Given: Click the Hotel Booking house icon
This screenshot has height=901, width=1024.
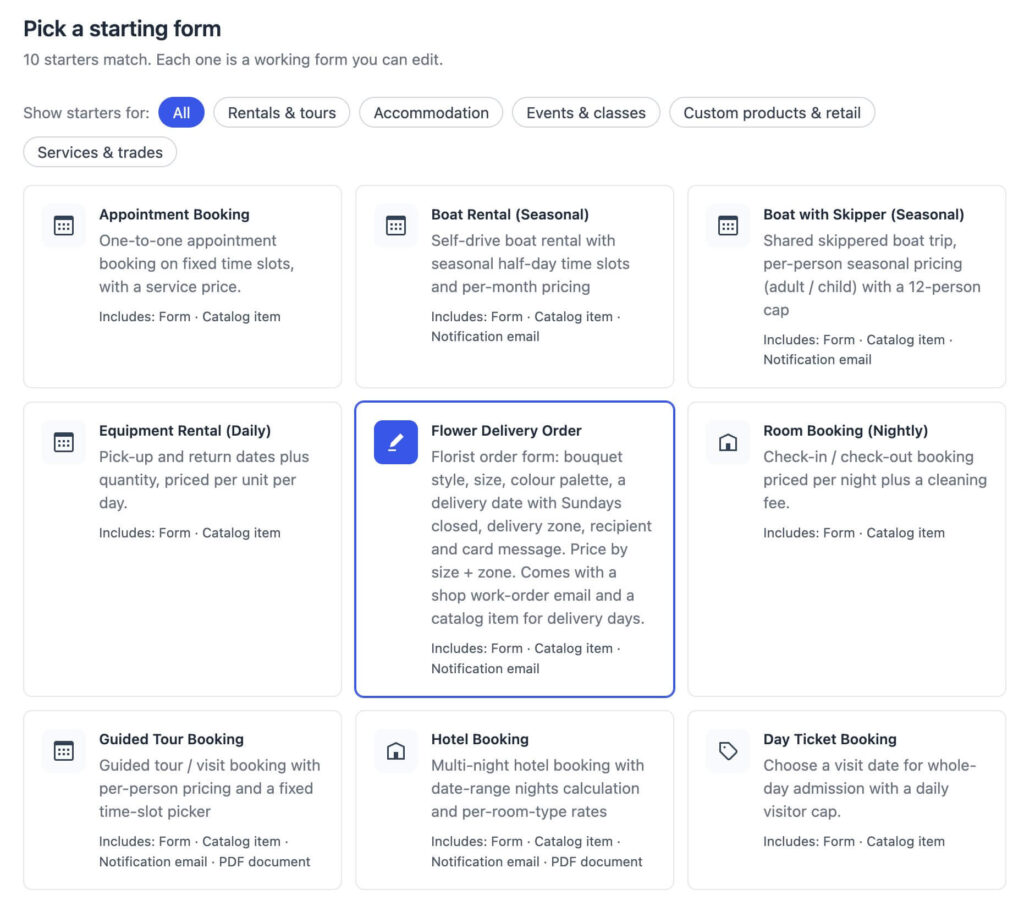Looking at the screenshot, I should point(396,751).
